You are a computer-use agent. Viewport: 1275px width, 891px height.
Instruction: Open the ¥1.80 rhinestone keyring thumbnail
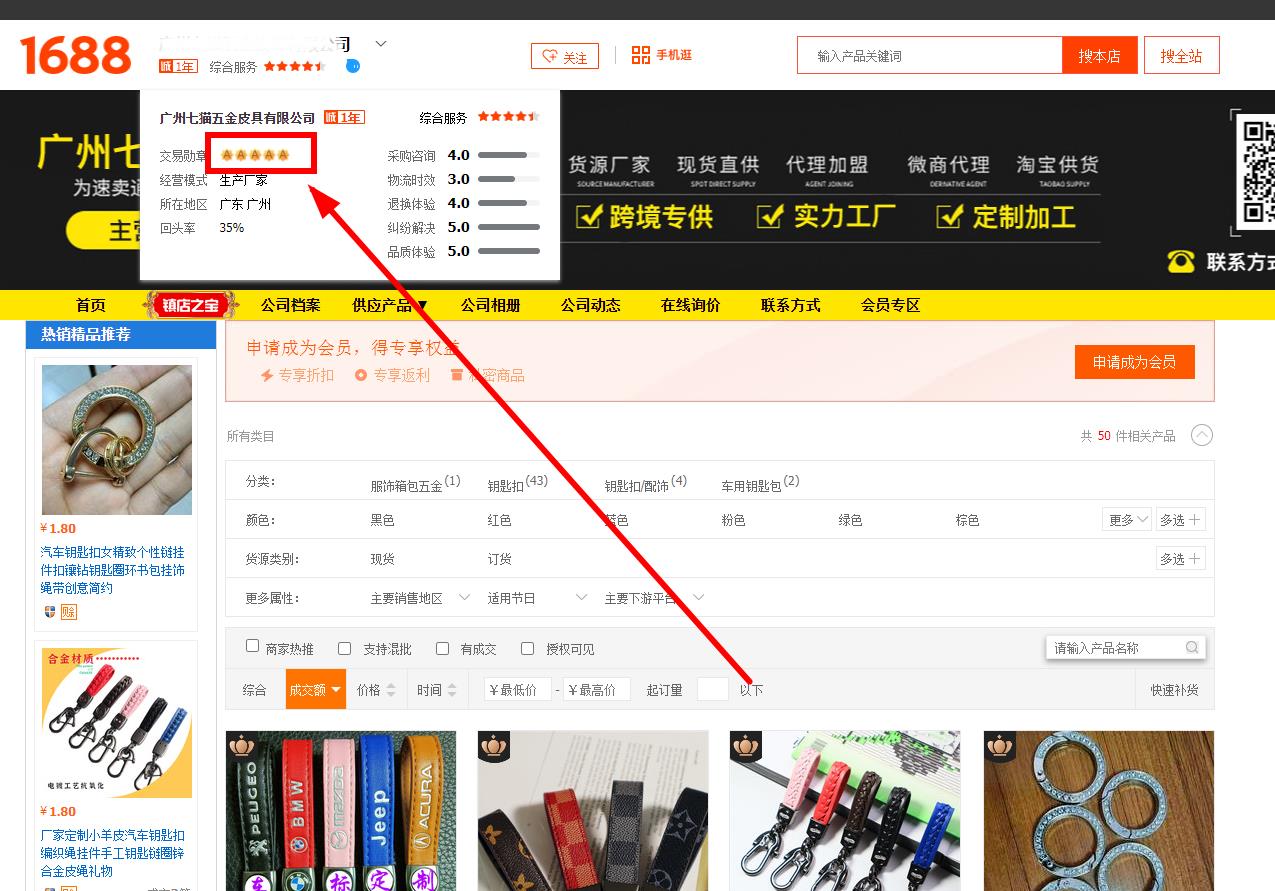pyautogui.click(x=117, y=439)
